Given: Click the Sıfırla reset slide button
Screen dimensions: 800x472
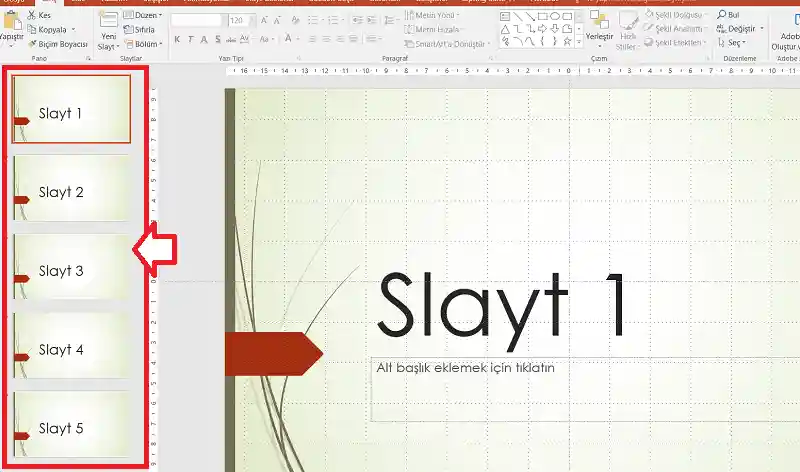Looking at the screenshot, I should 139,30.
